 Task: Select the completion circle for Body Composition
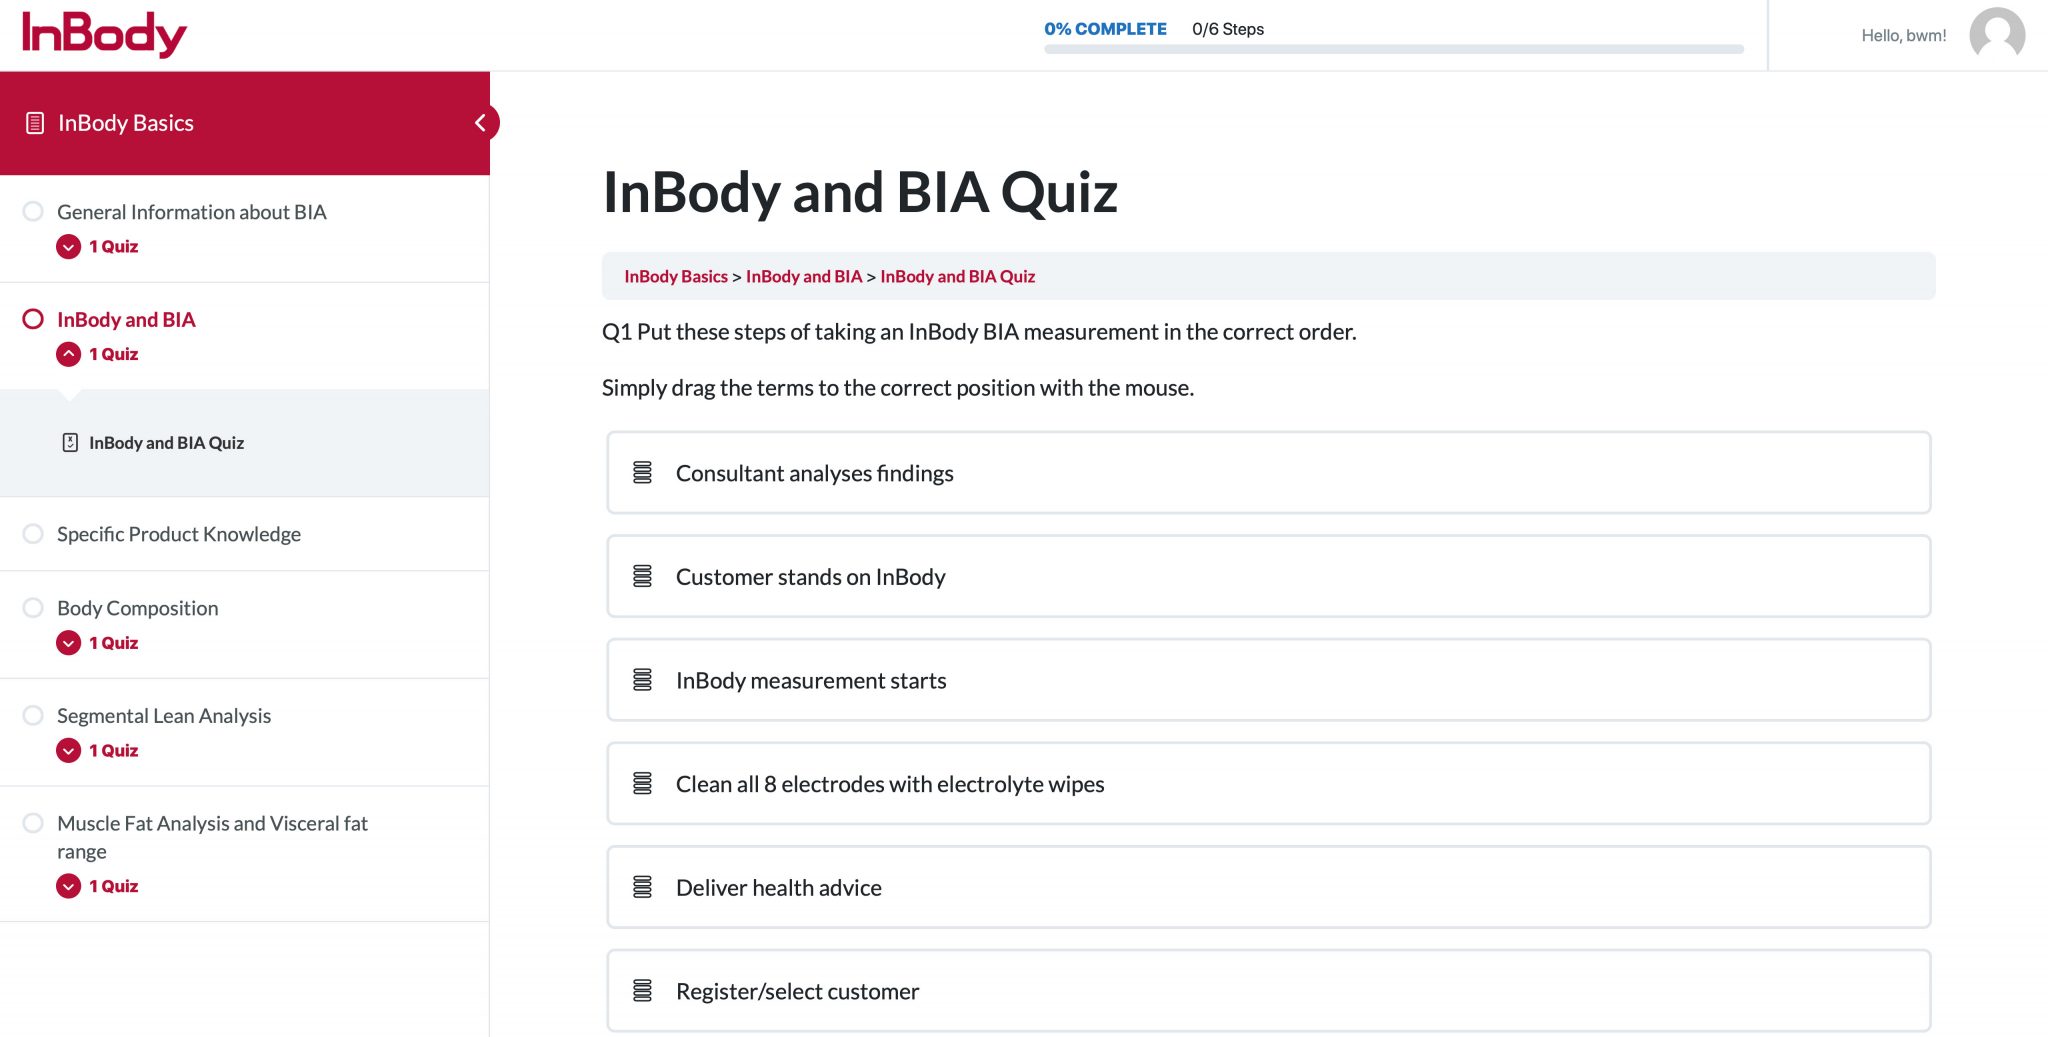[x=33, y=607]
